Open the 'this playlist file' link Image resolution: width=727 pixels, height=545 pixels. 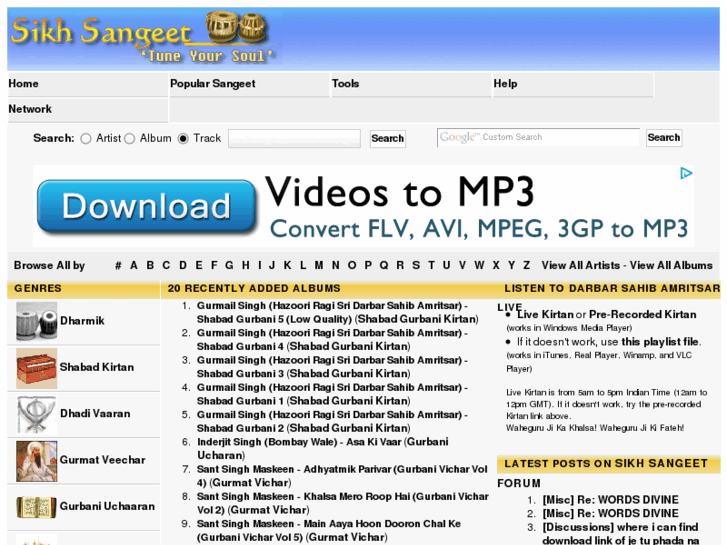(x=660, y=342)
